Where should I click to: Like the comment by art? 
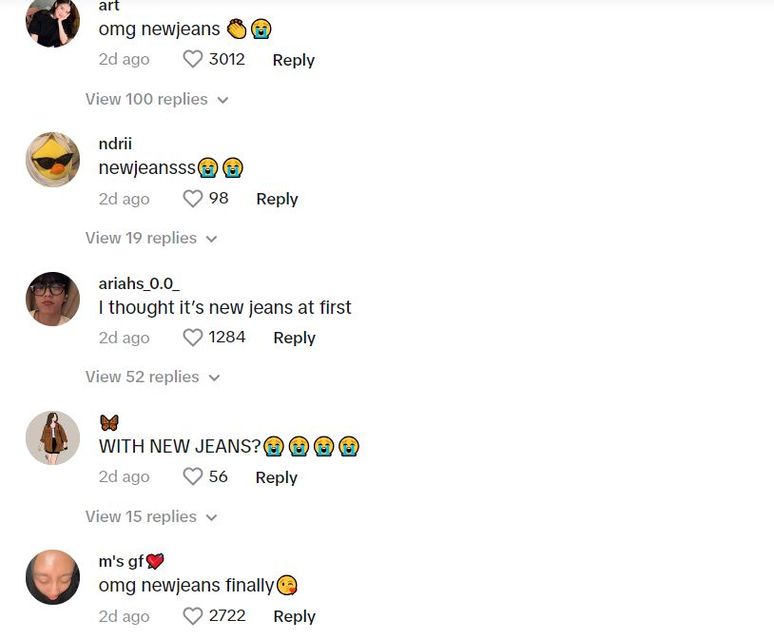(193, 59)
